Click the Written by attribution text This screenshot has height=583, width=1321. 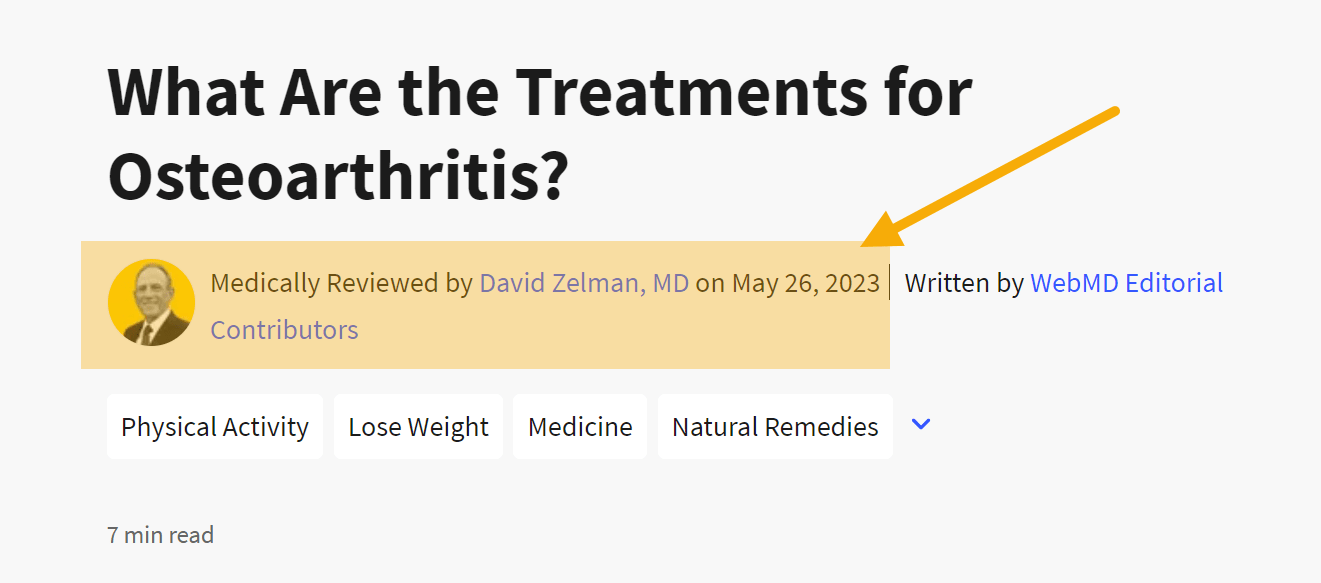click(x=960, y=283)
